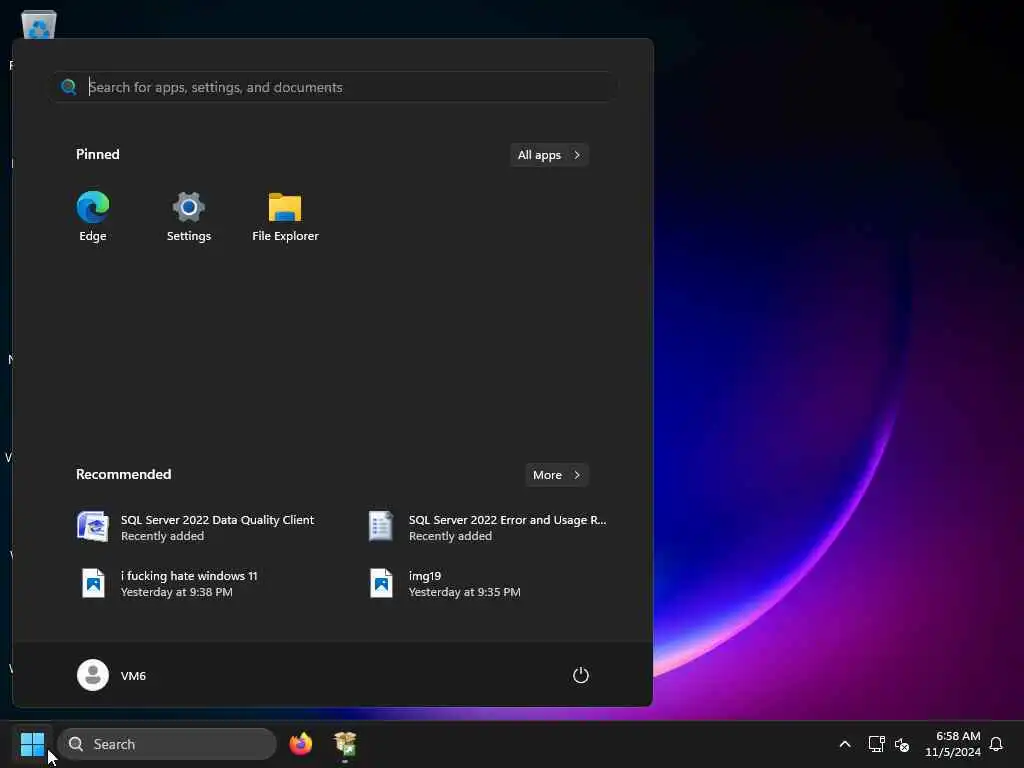The image size is (1024, 768).
Task: Open the notification bell icon
Action: tap(996, 744)
